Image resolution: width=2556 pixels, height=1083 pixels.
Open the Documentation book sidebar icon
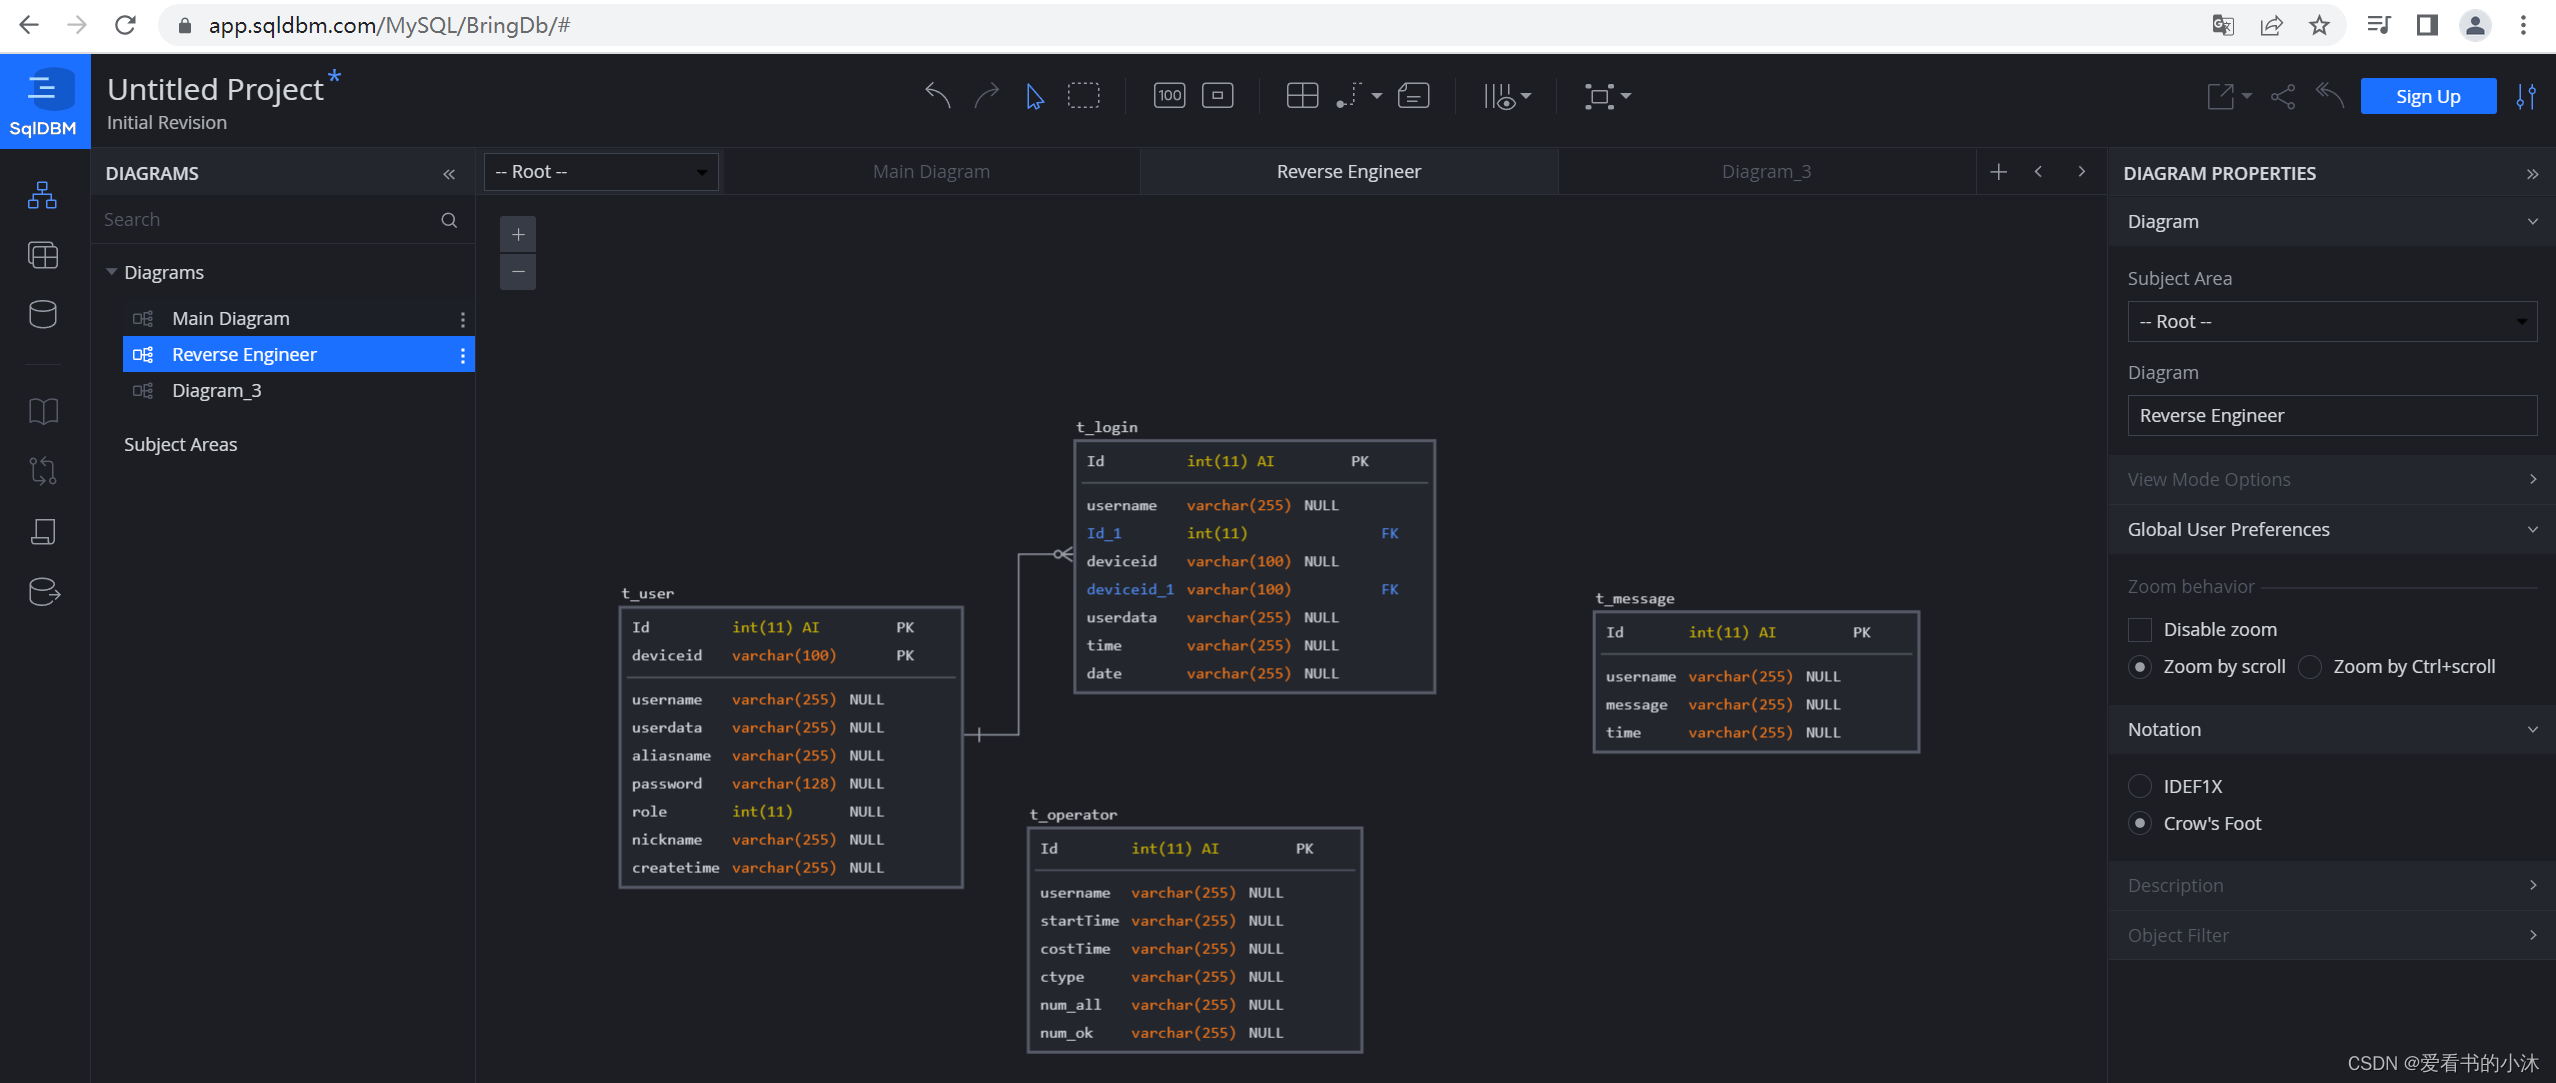tap(43, 411)
